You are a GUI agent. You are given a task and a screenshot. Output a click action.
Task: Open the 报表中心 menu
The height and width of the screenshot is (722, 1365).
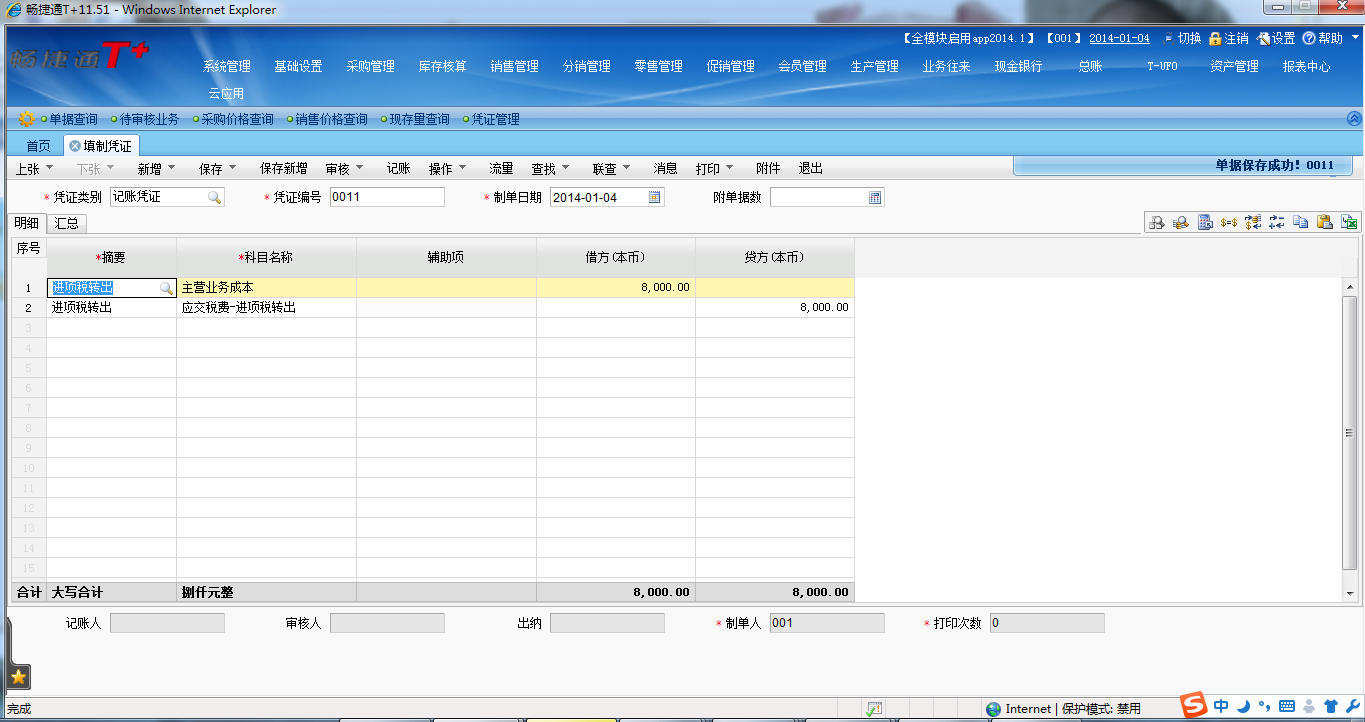1307,66
